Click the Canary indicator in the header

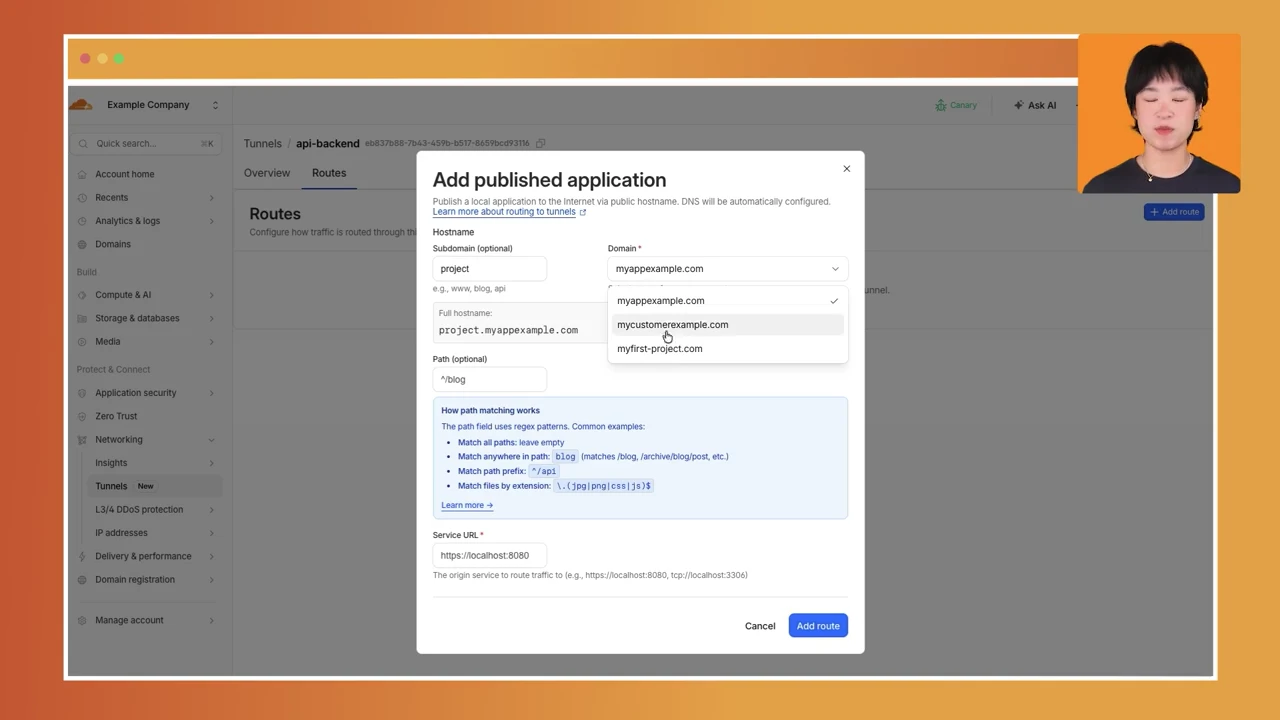point(956,105)
